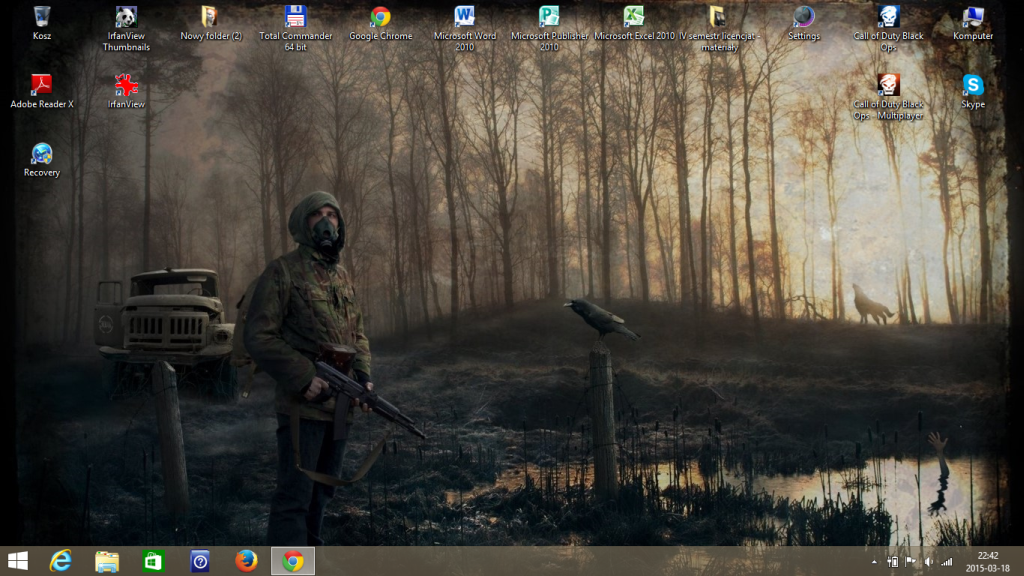Select the Kosz recycle bin desktop icon
The image size is (1024, 576).
tap(42, 24)
